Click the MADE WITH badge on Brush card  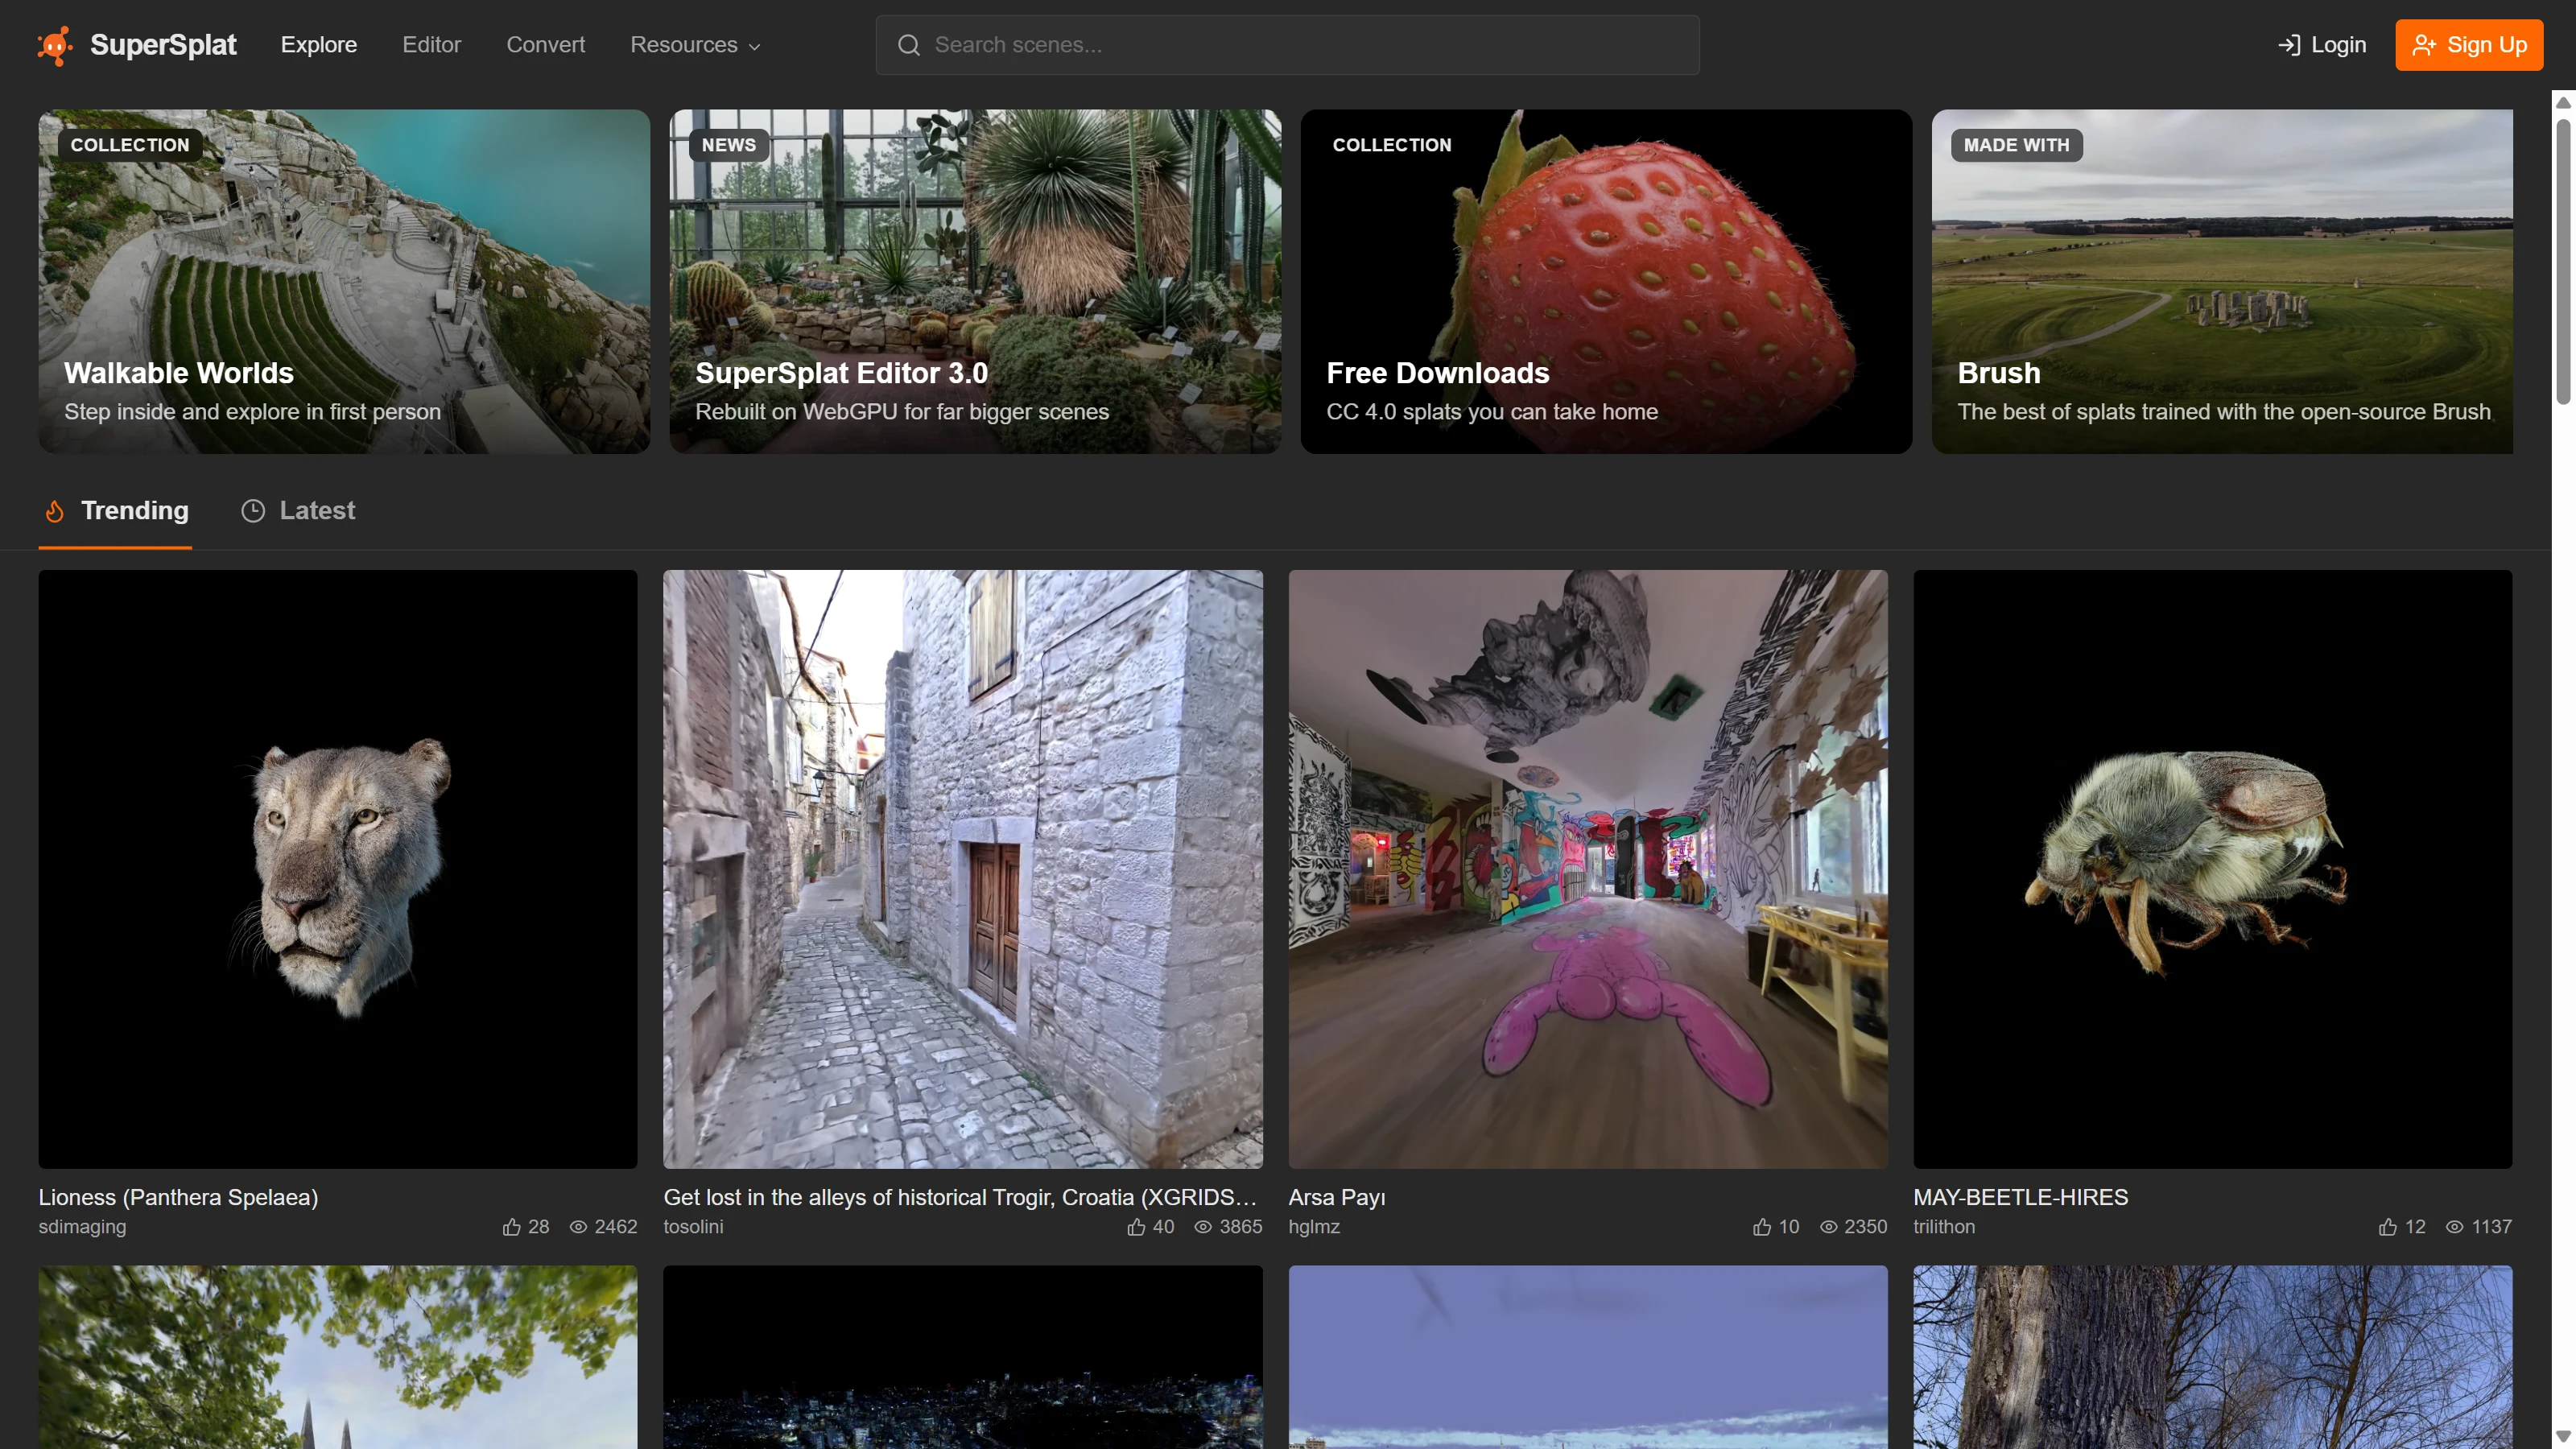[x=2017, y=145]
